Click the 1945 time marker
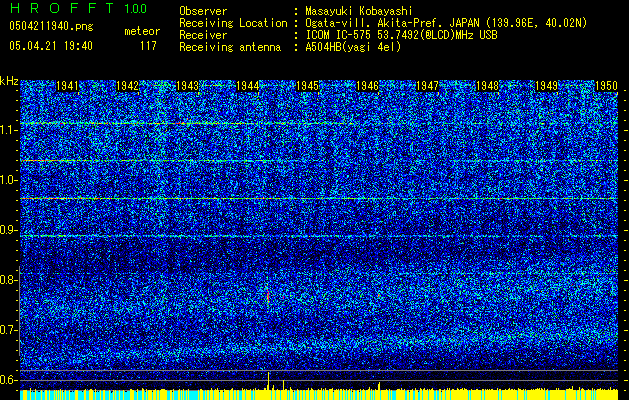 coord(307,86)
